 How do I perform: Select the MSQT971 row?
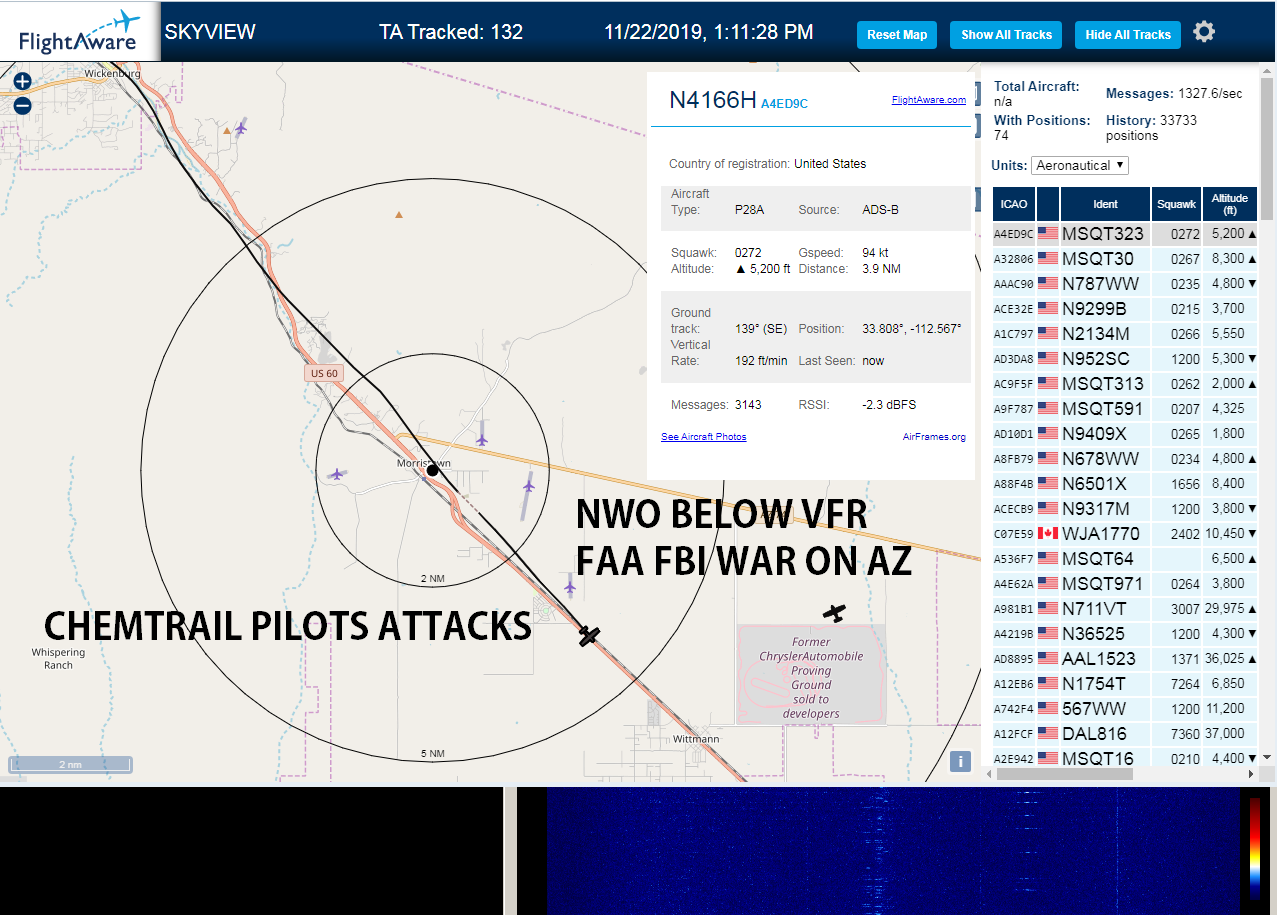pos(1125,584)
